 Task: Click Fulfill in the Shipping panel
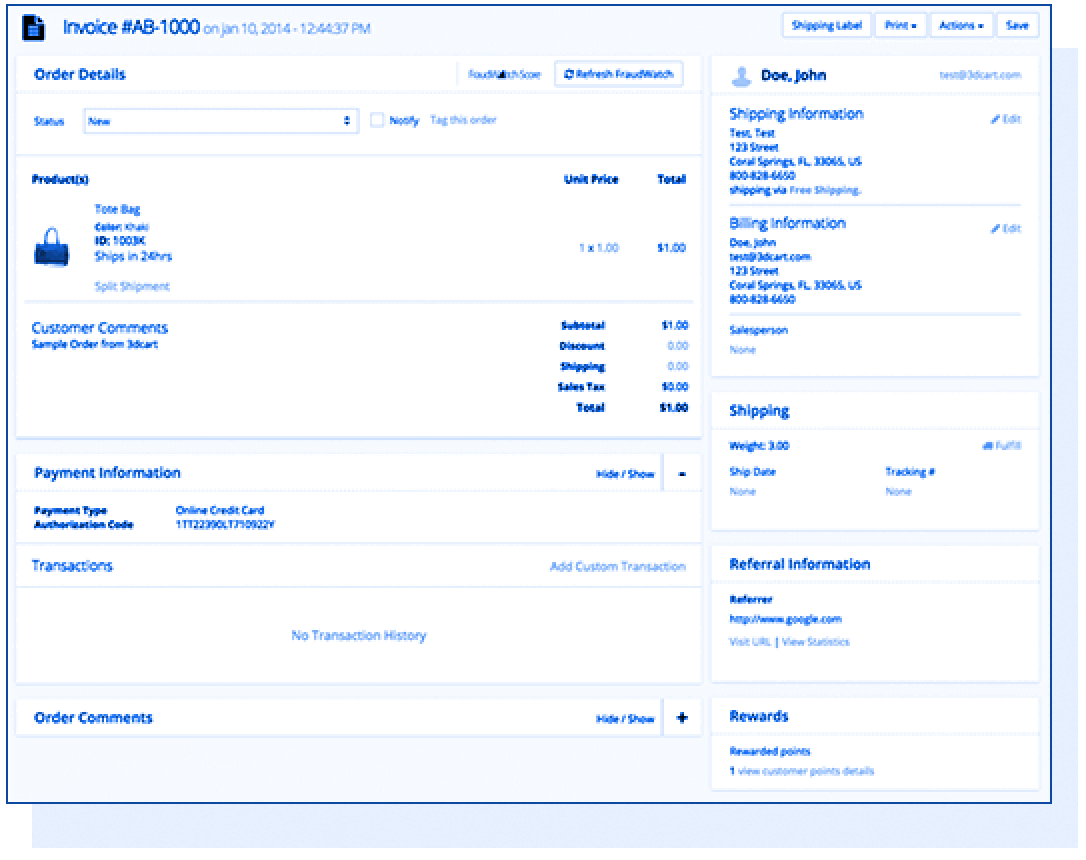coord(1002,446)
